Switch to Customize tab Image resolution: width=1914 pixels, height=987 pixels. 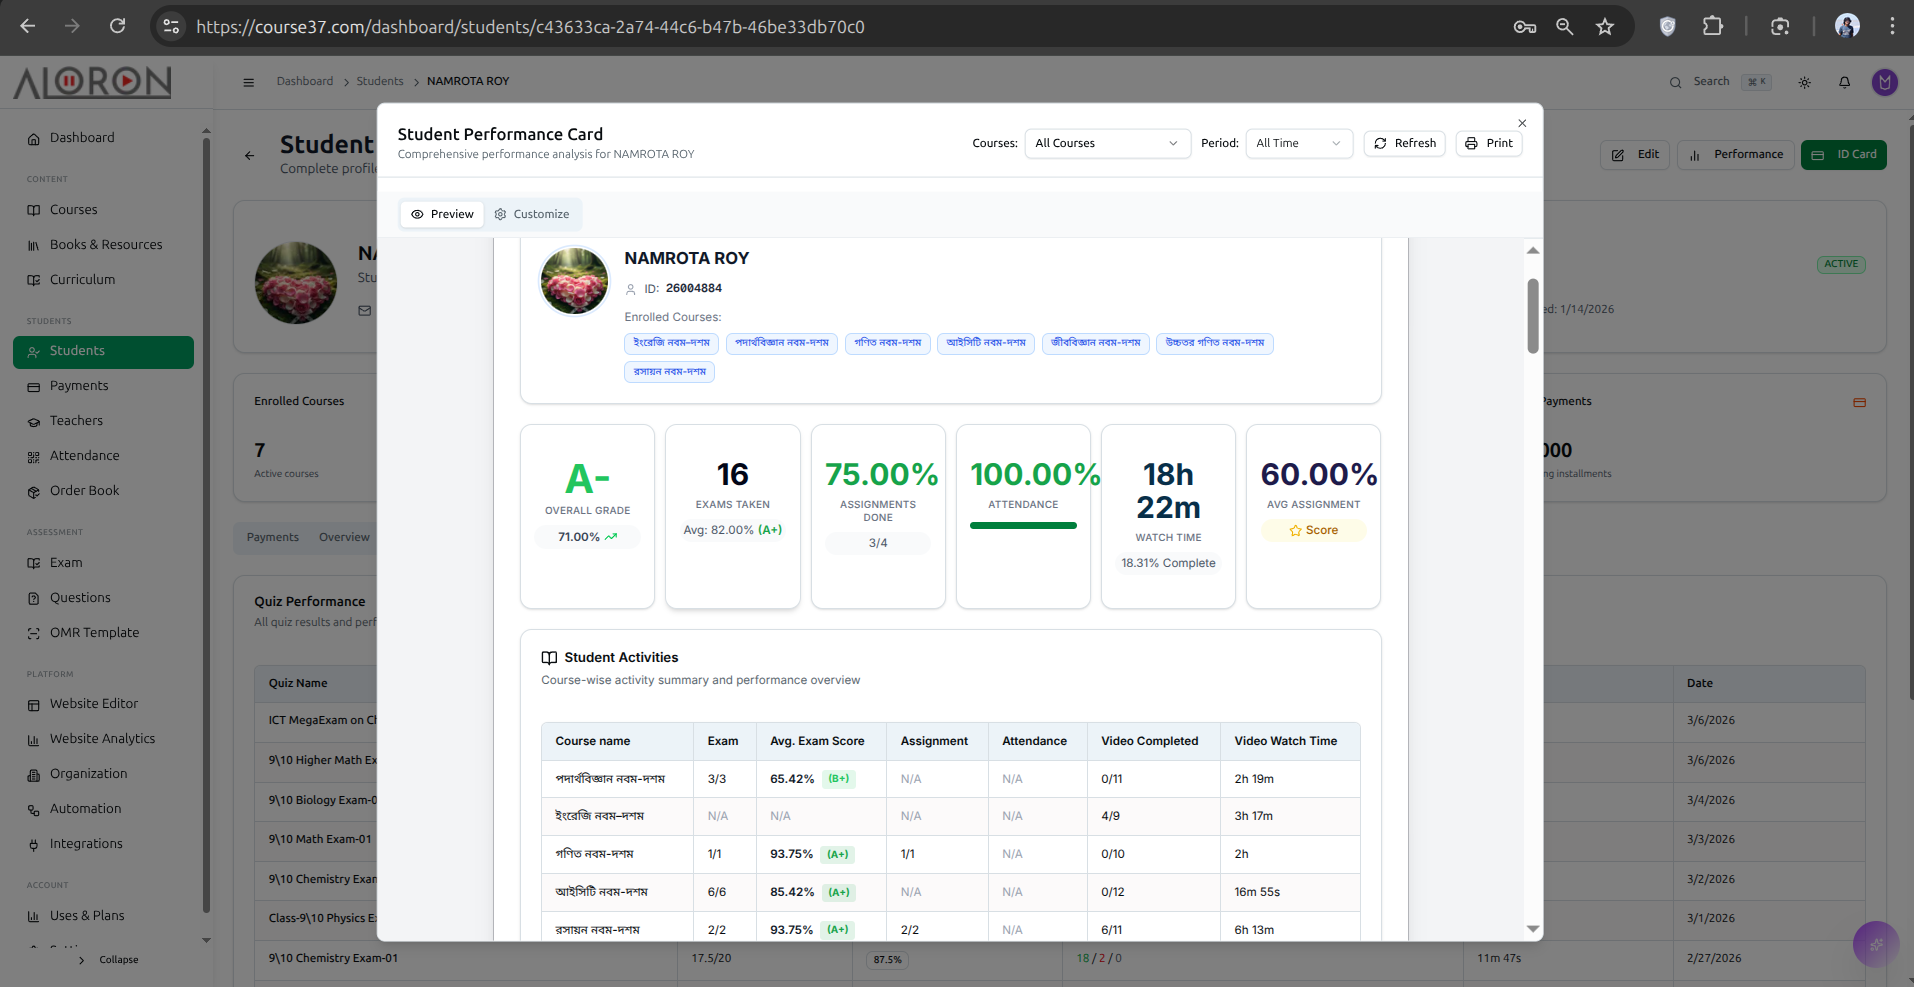pos(531,214)
